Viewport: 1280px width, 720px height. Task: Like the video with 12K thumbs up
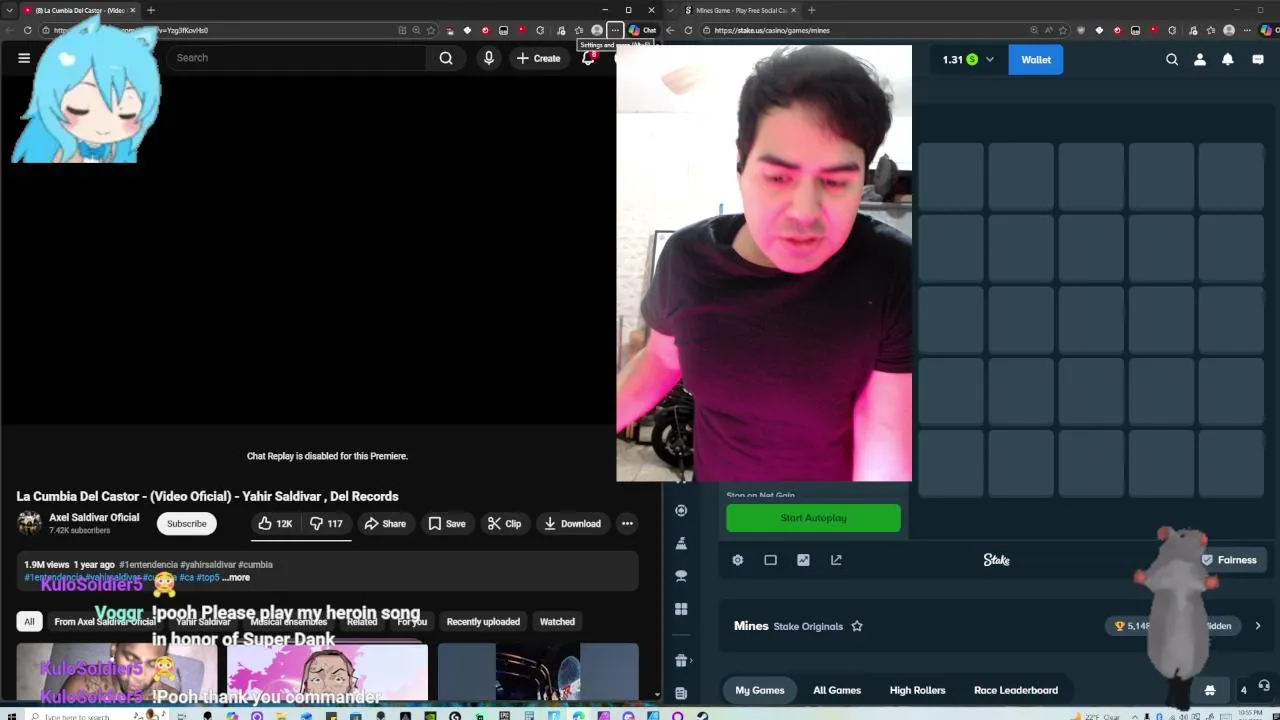[x=274, y=523]
